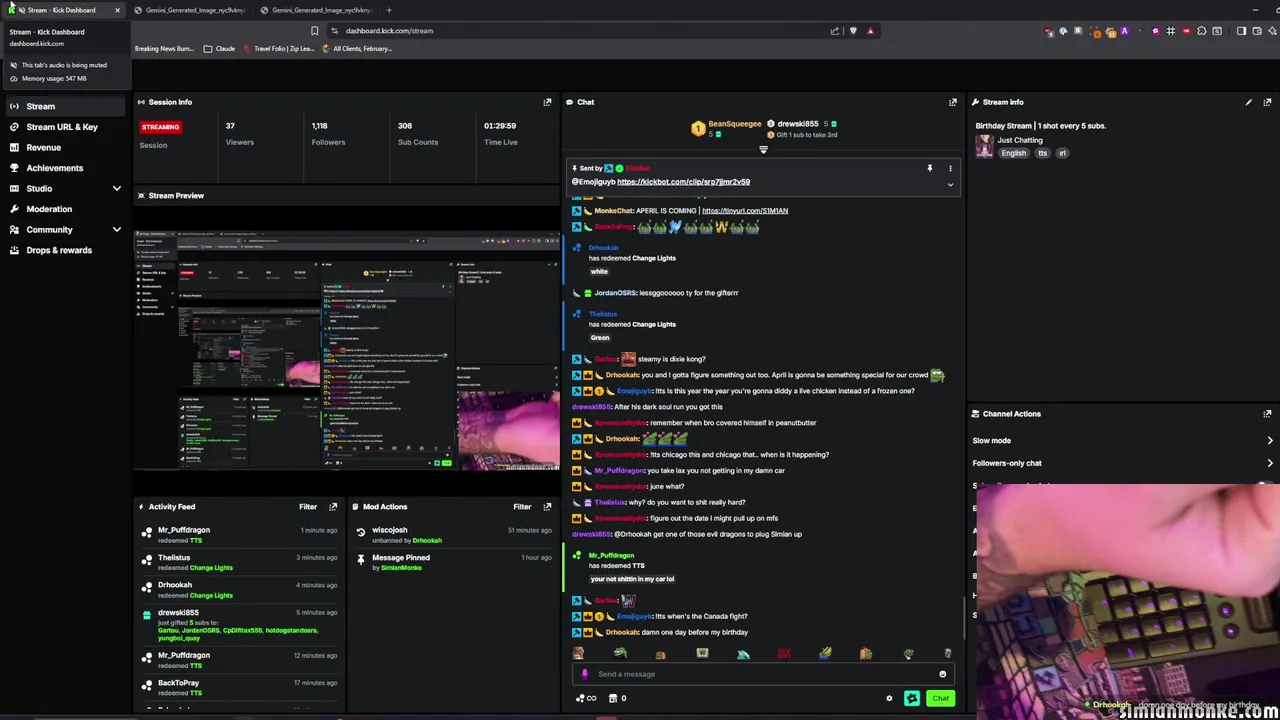Insert the Pepe frog quick emote
Screen dimensions: 1280x720
click(620, 654)
